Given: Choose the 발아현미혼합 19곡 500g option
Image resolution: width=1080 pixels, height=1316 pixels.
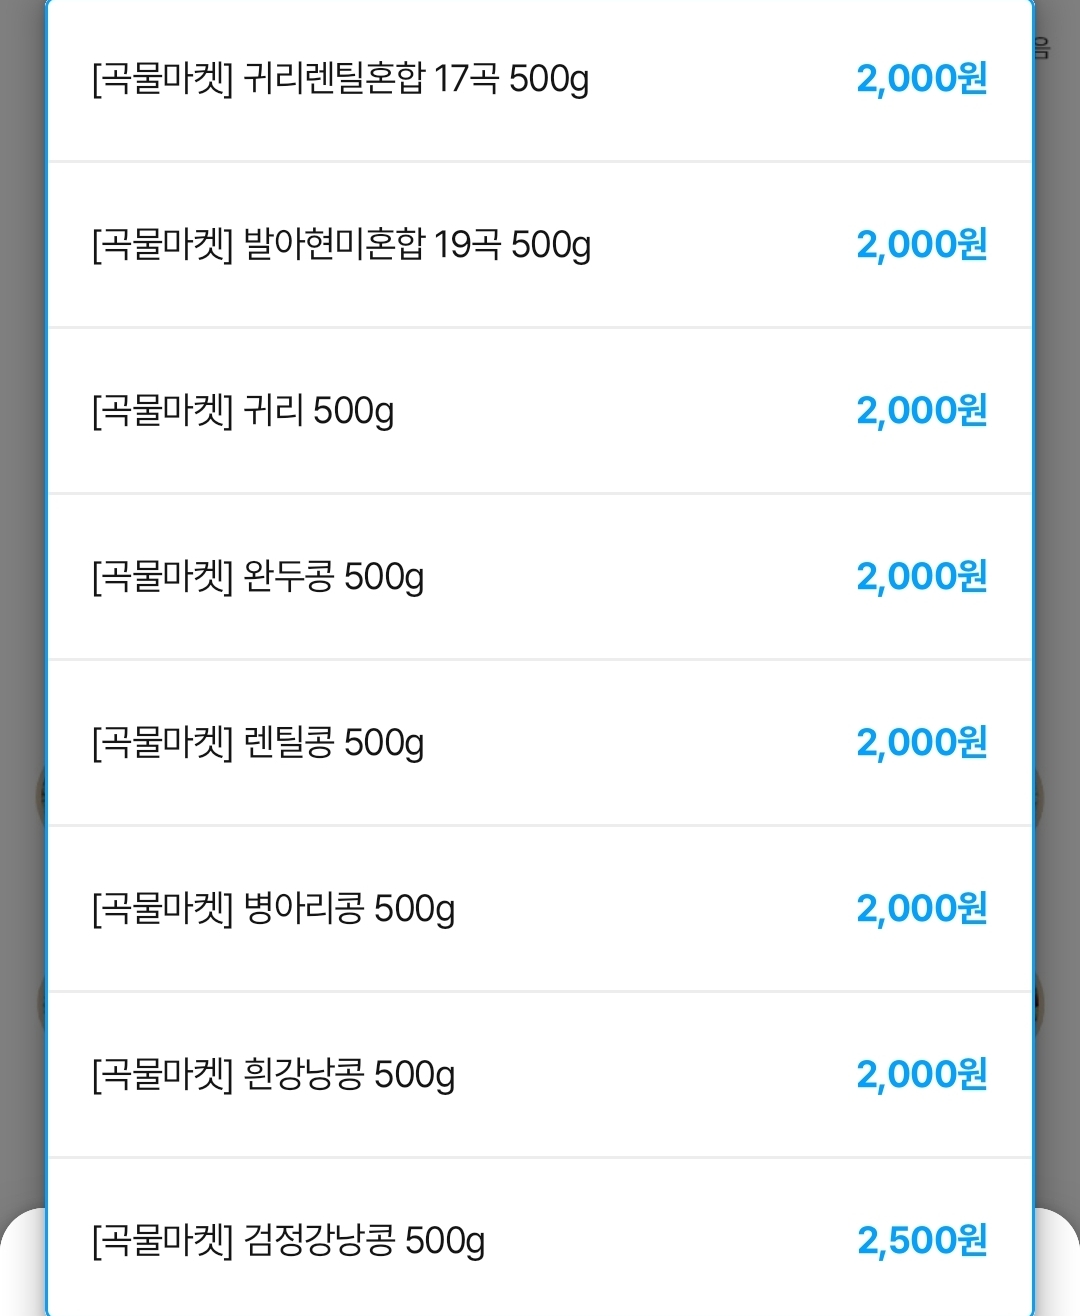Looking at the screenshot, I should click(x=341, y=244).
